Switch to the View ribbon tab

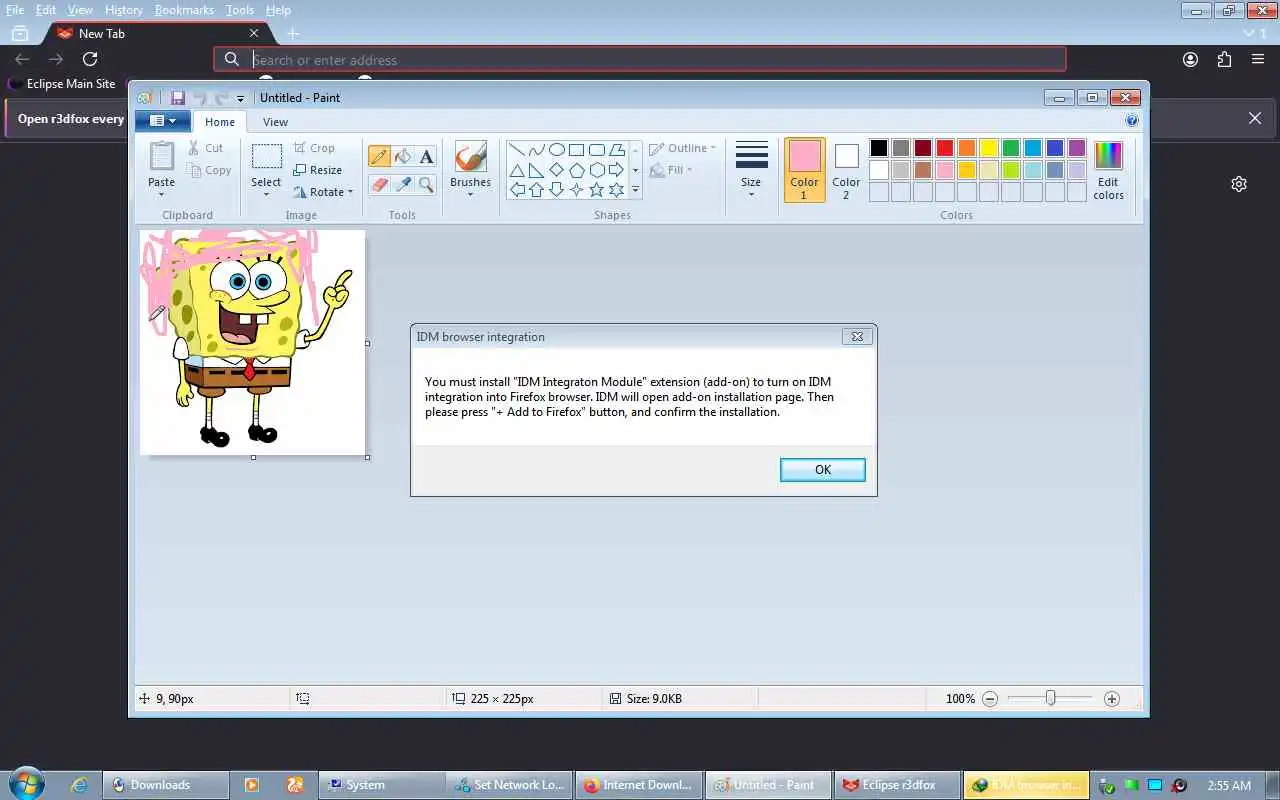point(275,122)
